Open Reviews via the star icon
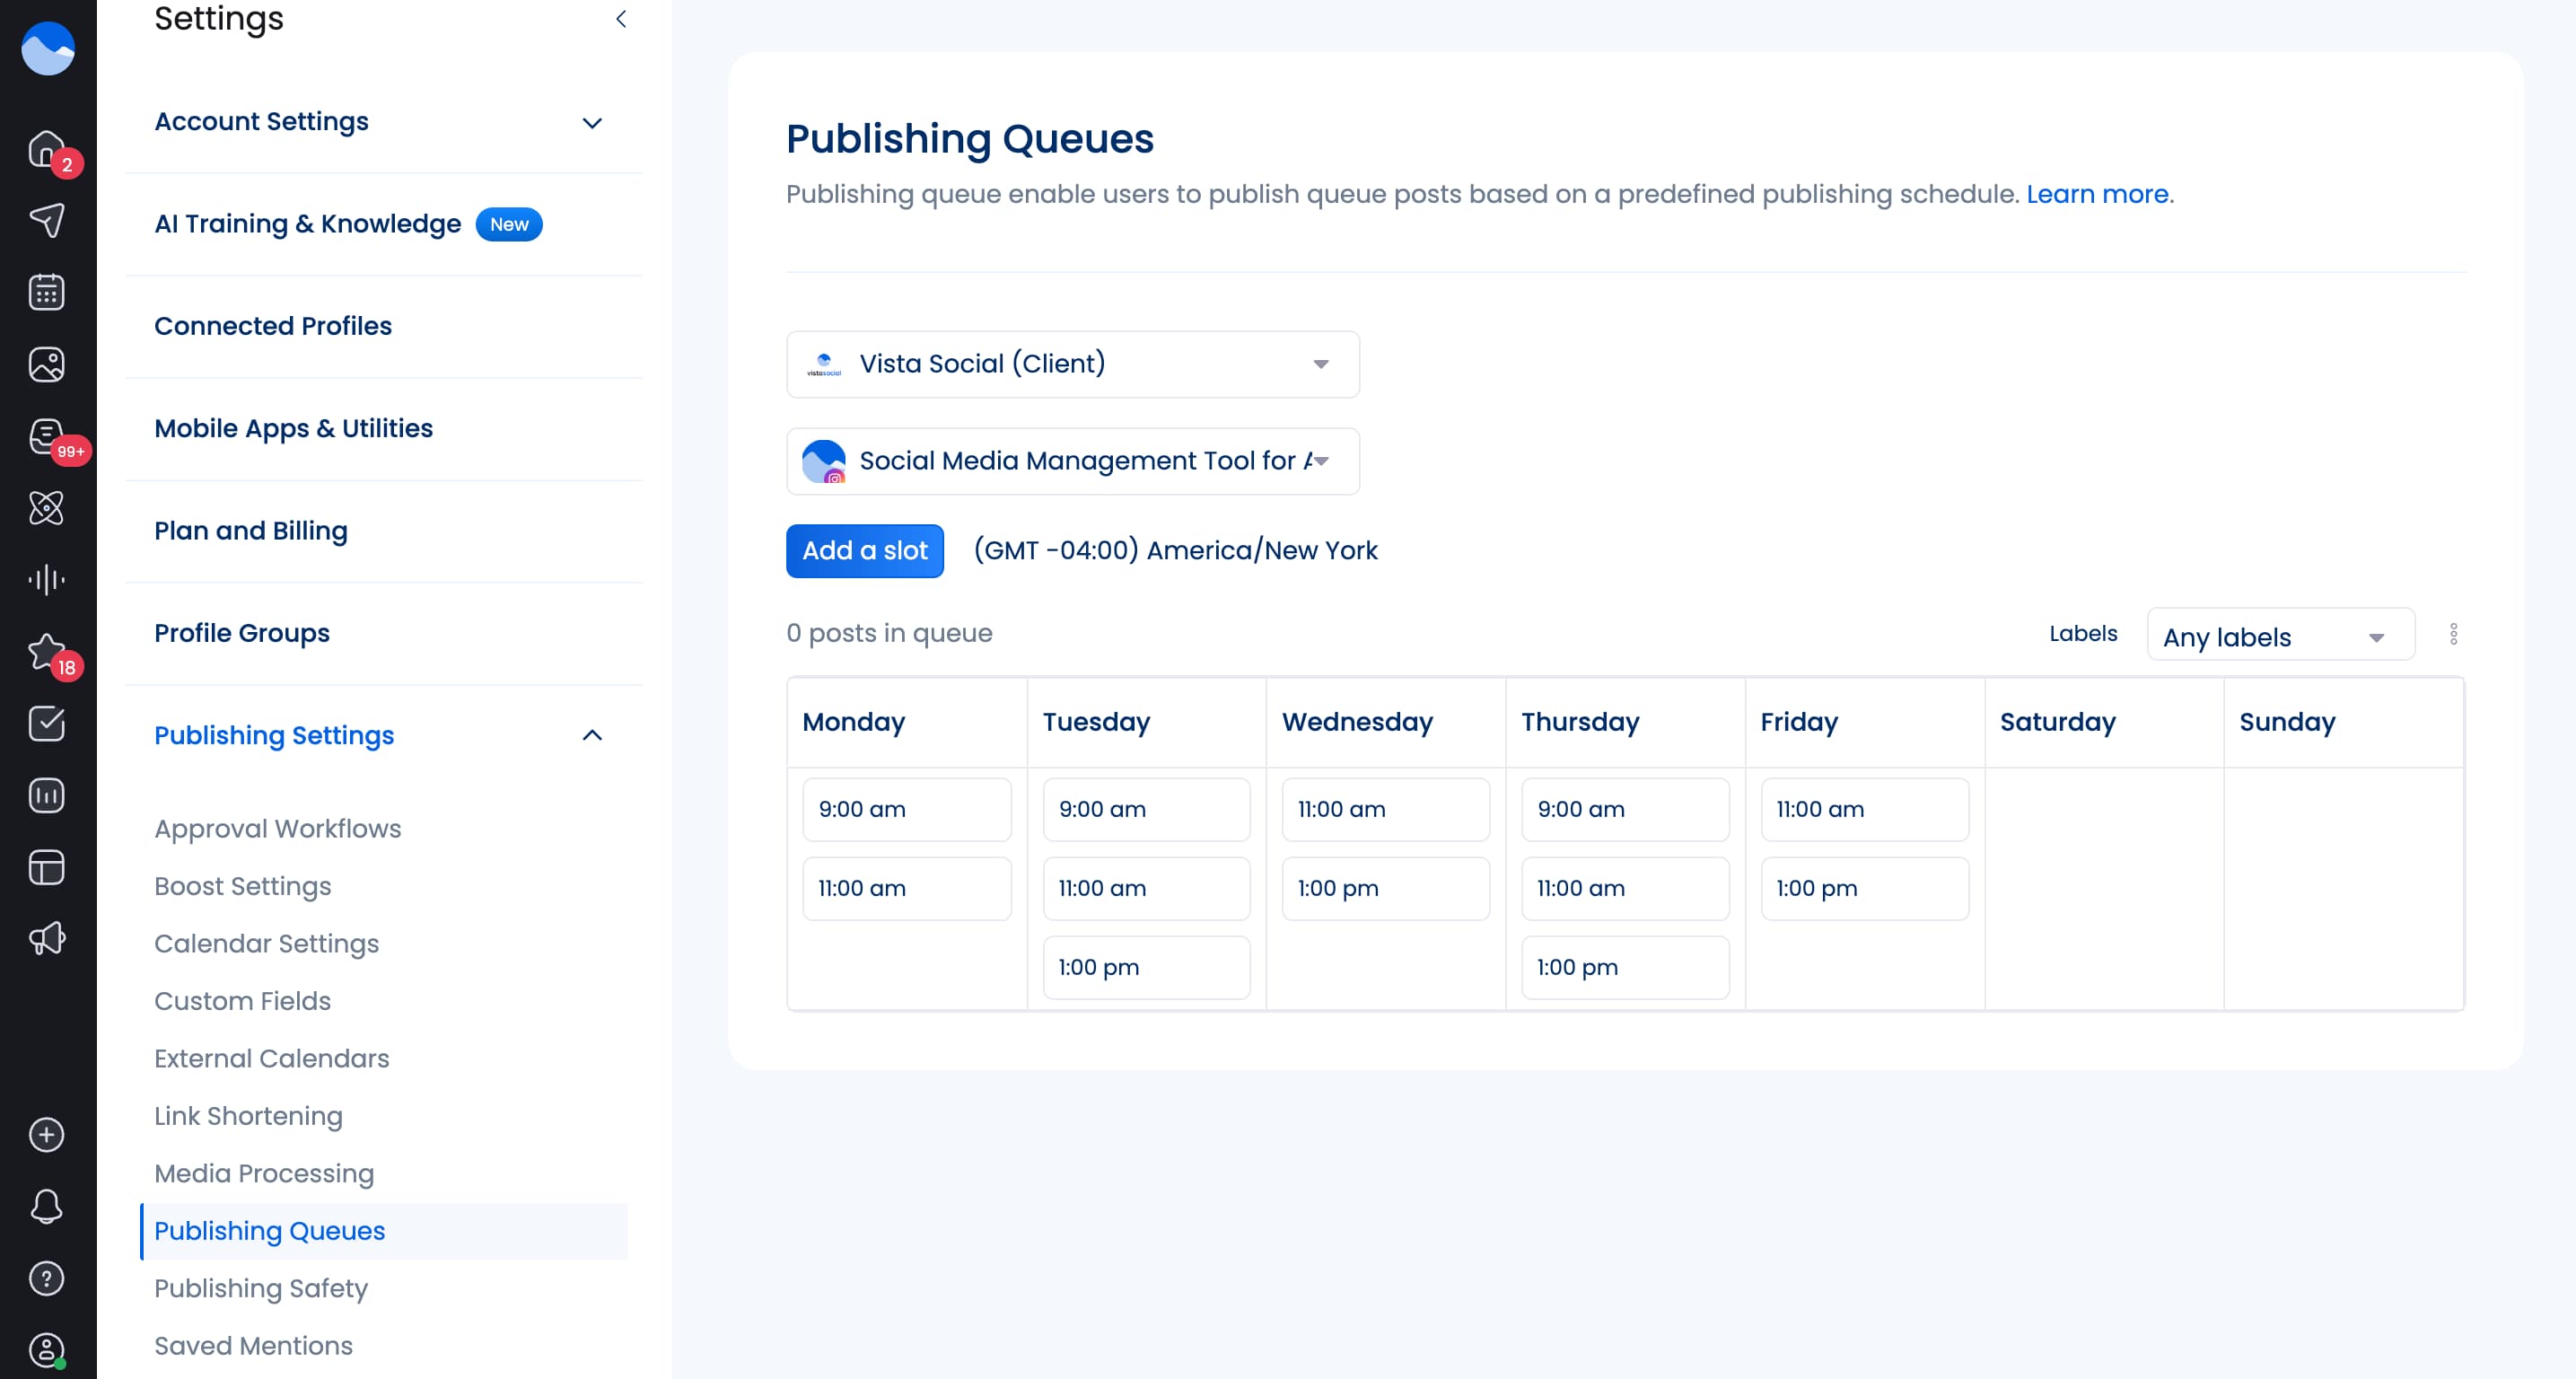Image resolution: width=2576 pixels, height=1379 pixels. tap(46, 652)
